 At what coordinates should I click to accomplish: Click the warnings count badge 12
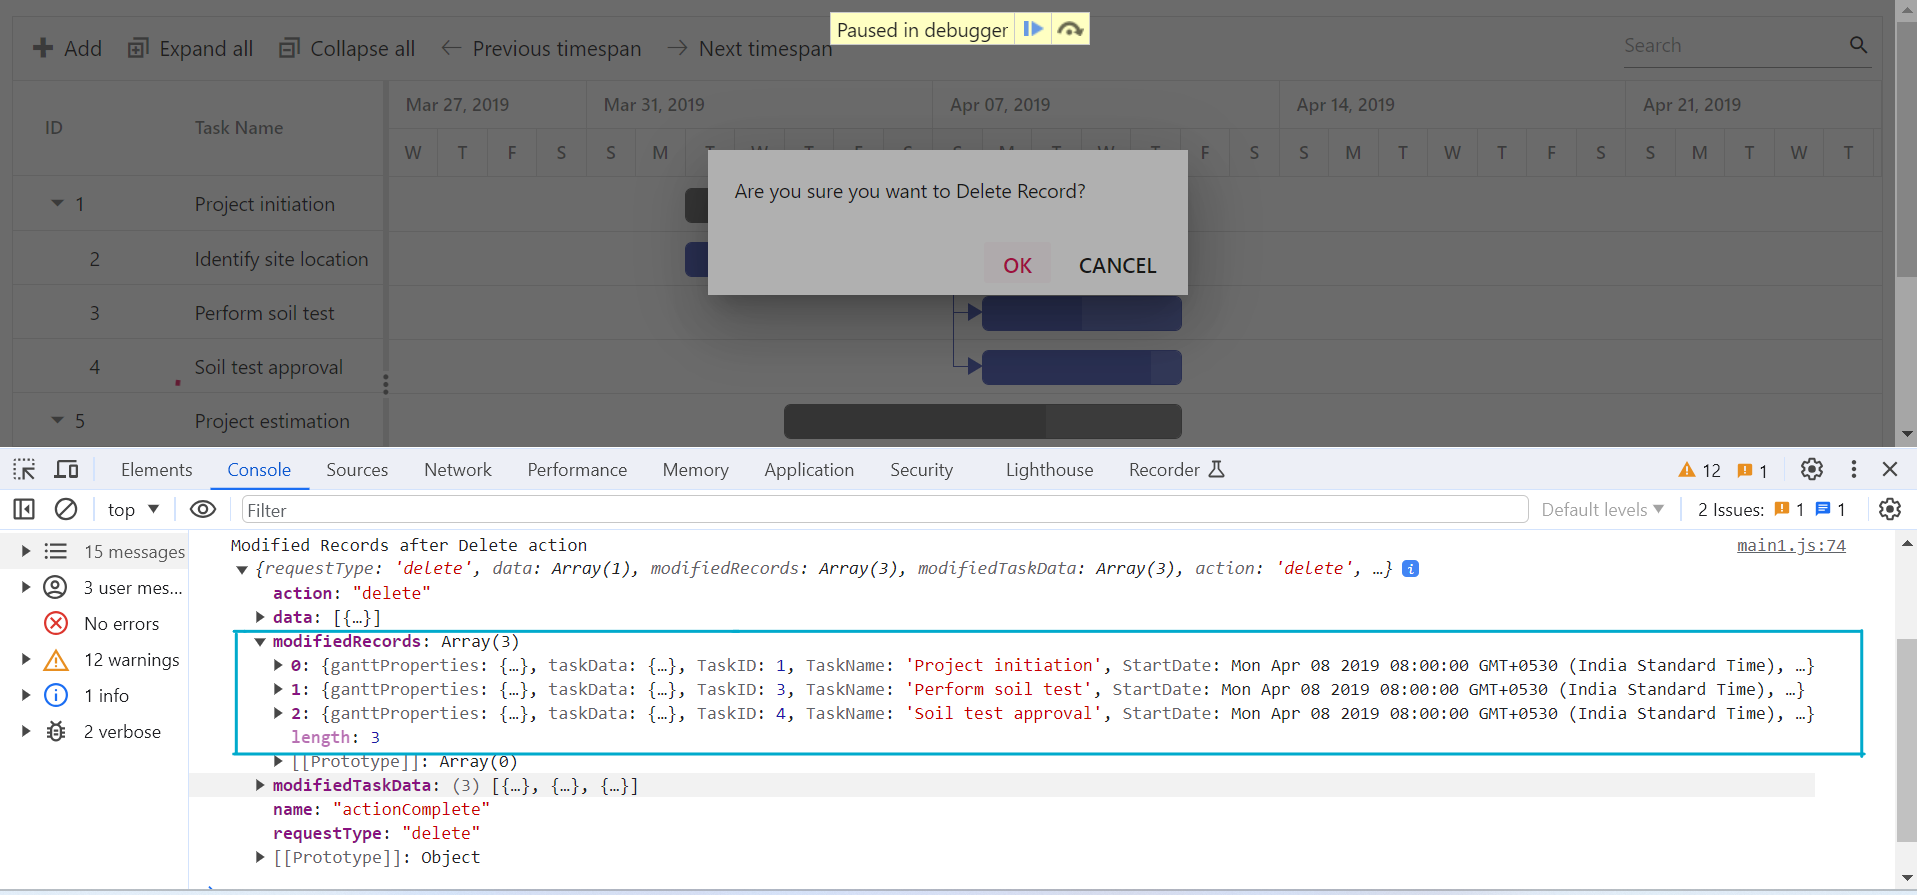tap(1700, 471)
